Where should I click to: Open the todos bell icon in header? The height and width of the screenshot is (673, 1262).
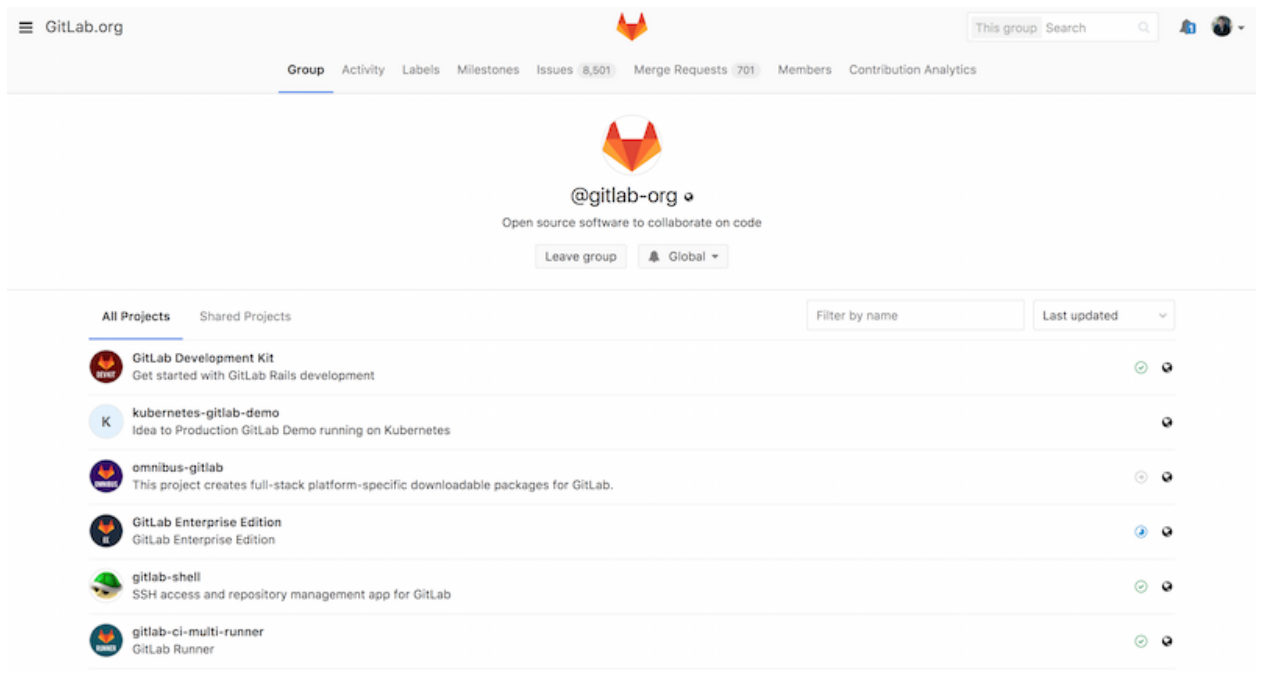coord(1188,28)
